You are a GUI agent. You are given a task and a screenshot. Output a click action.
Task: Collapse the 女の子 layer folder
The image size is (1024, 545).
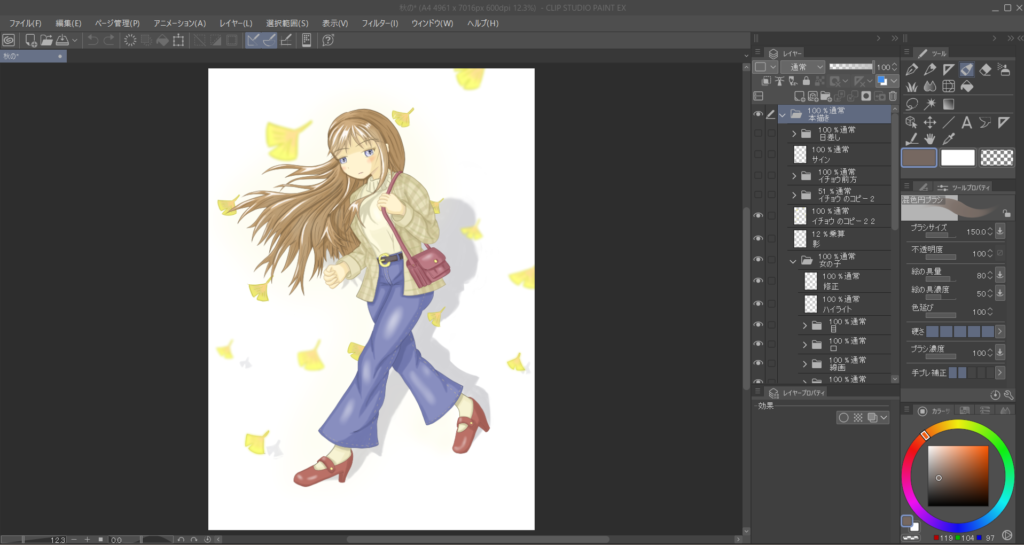(793, 260)
